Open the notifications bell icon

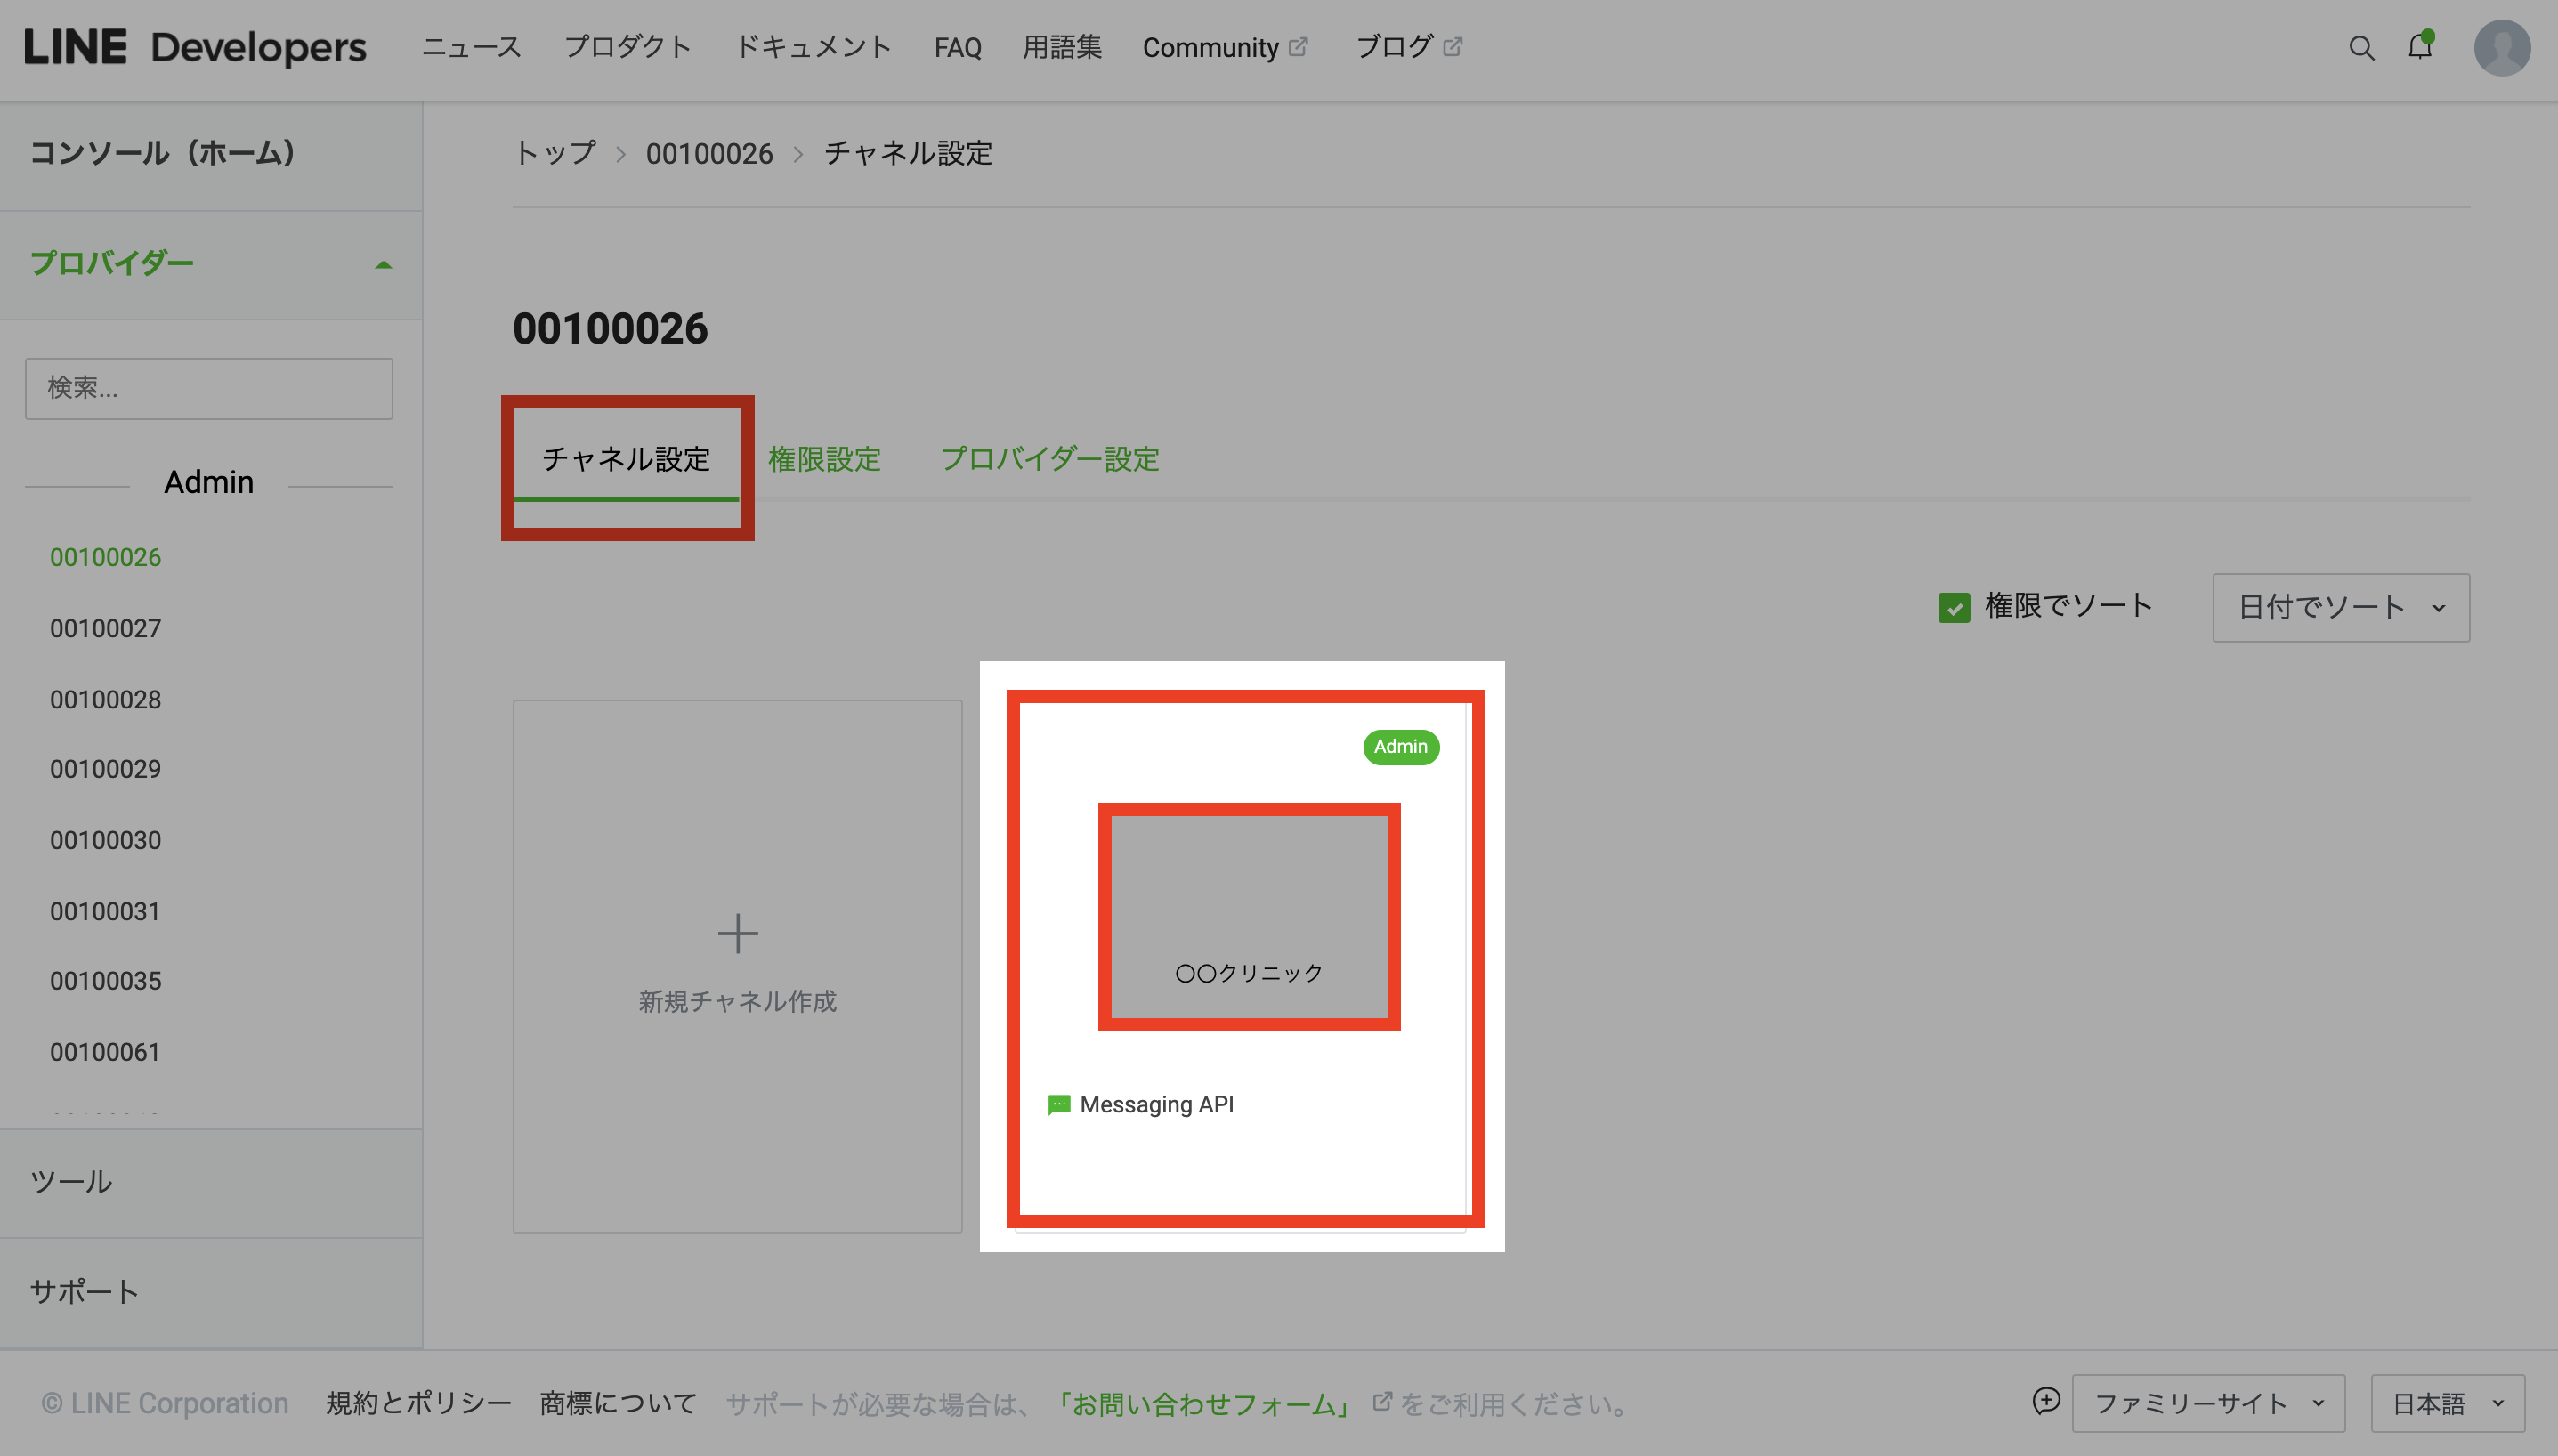(2420, 47)
